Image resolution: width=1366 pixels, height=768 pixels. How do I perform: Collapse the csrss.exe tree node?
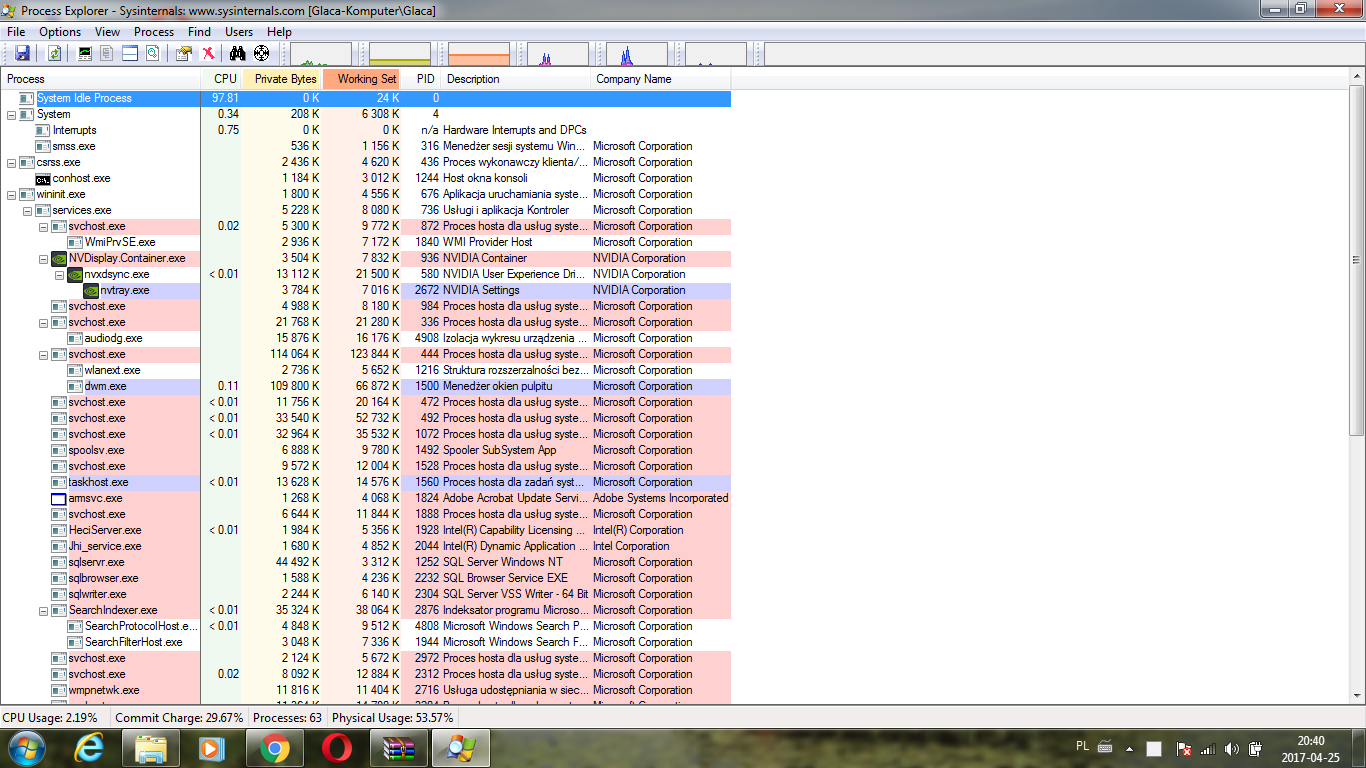click(11, 162)
